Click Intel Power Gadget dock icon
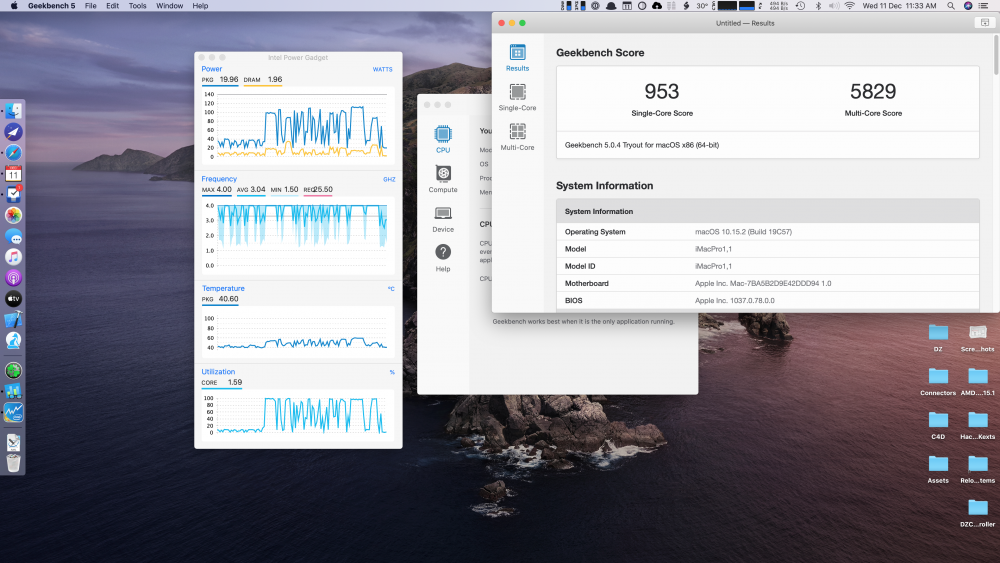The image size is (1000, 563). (x=13, y=413)
